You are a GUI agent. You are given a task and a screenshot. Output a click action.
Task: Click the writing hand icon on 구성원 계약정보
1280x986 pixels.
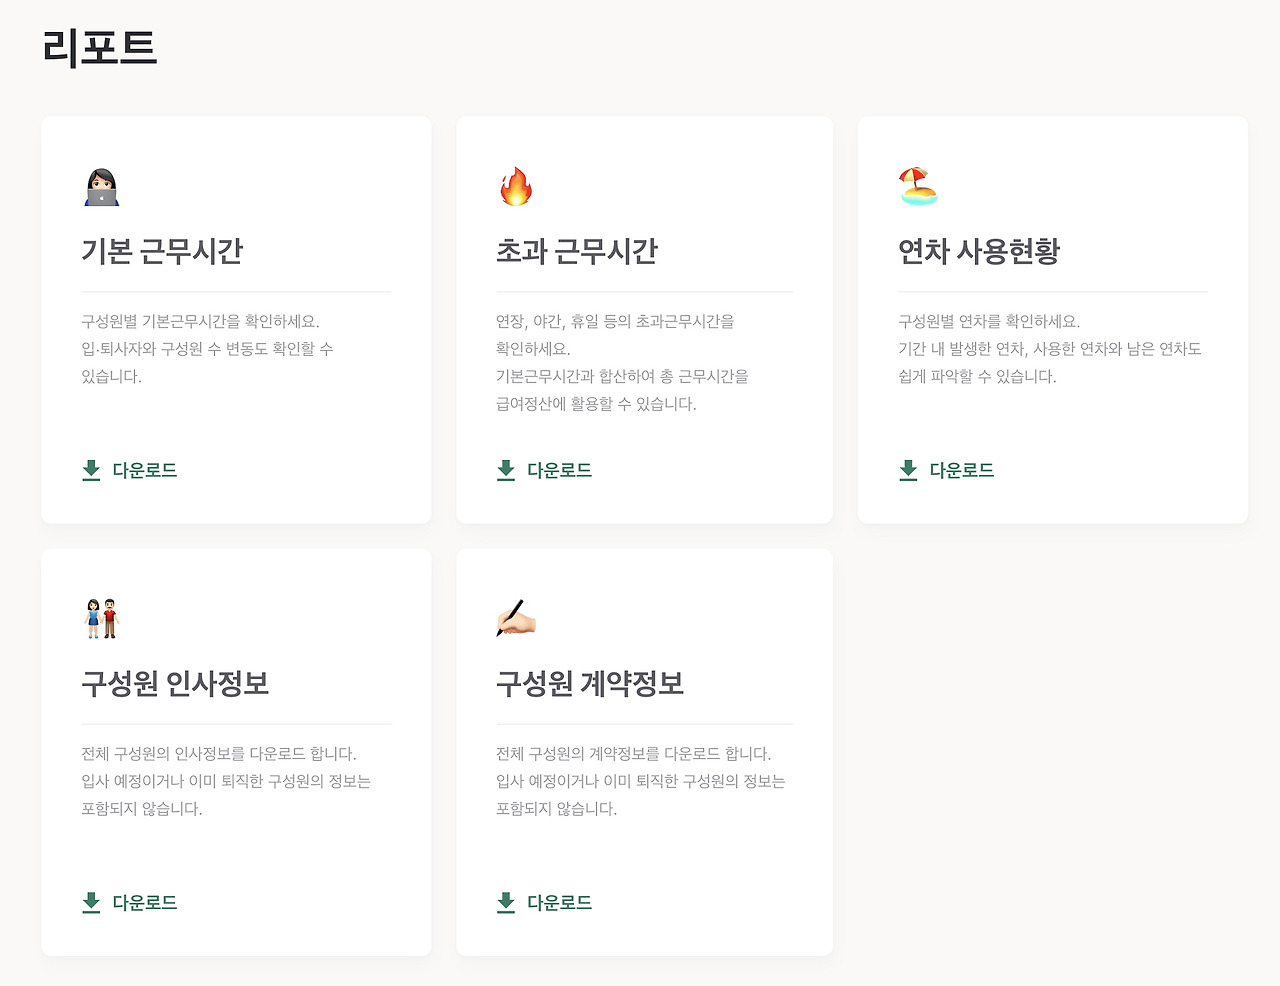point(516,619)
